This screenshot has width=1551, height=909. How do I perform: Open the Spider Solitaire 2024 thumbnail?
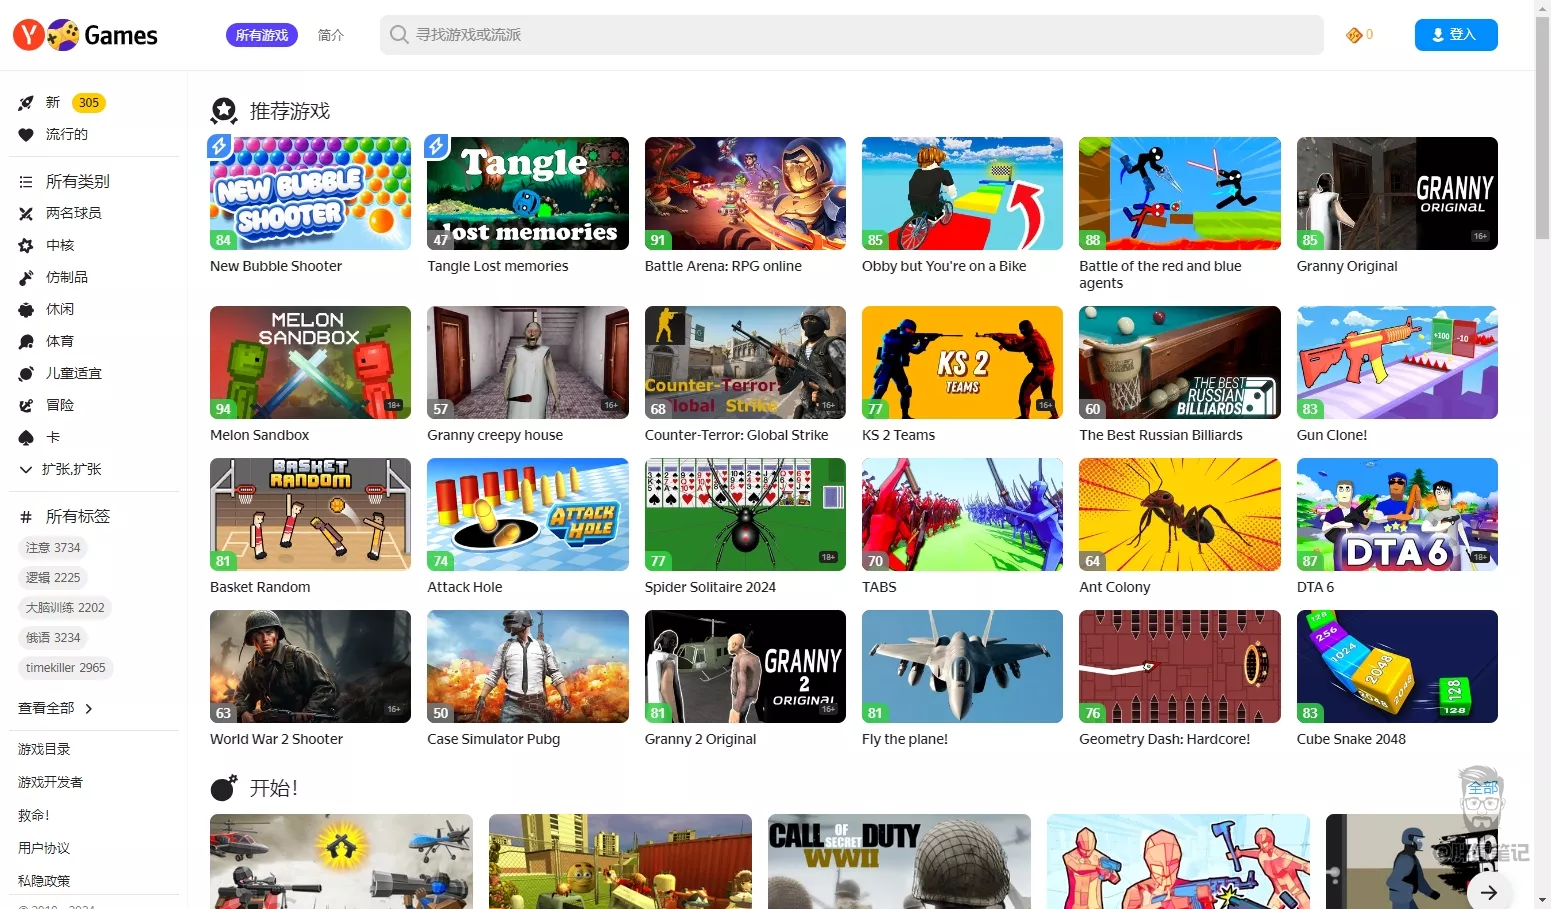745,514
